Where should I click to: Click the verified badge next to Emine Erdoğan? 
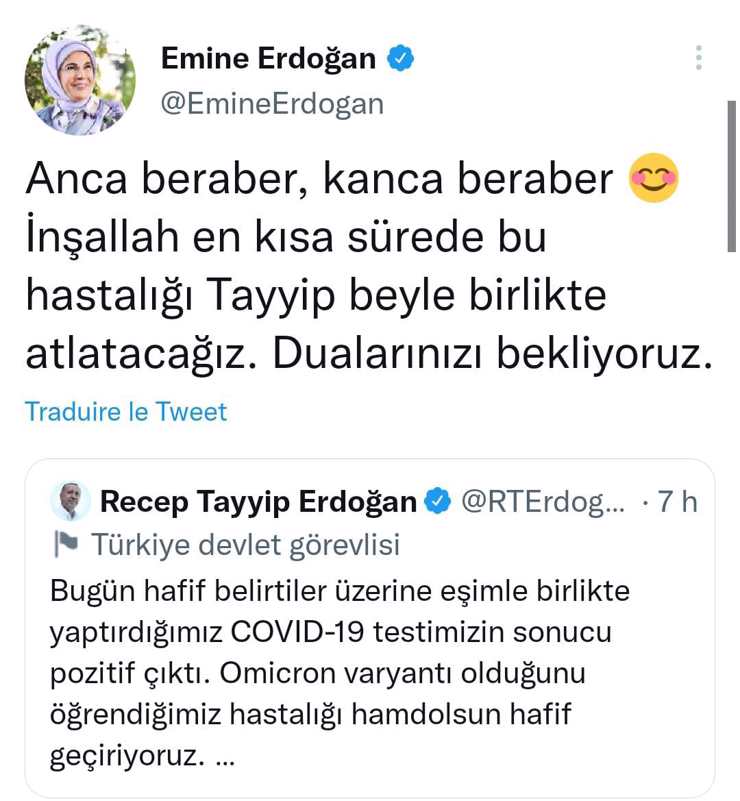400,58
